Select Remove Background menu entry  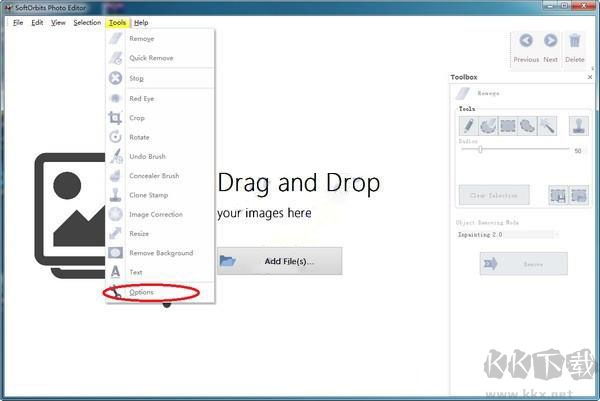[160, 253]
